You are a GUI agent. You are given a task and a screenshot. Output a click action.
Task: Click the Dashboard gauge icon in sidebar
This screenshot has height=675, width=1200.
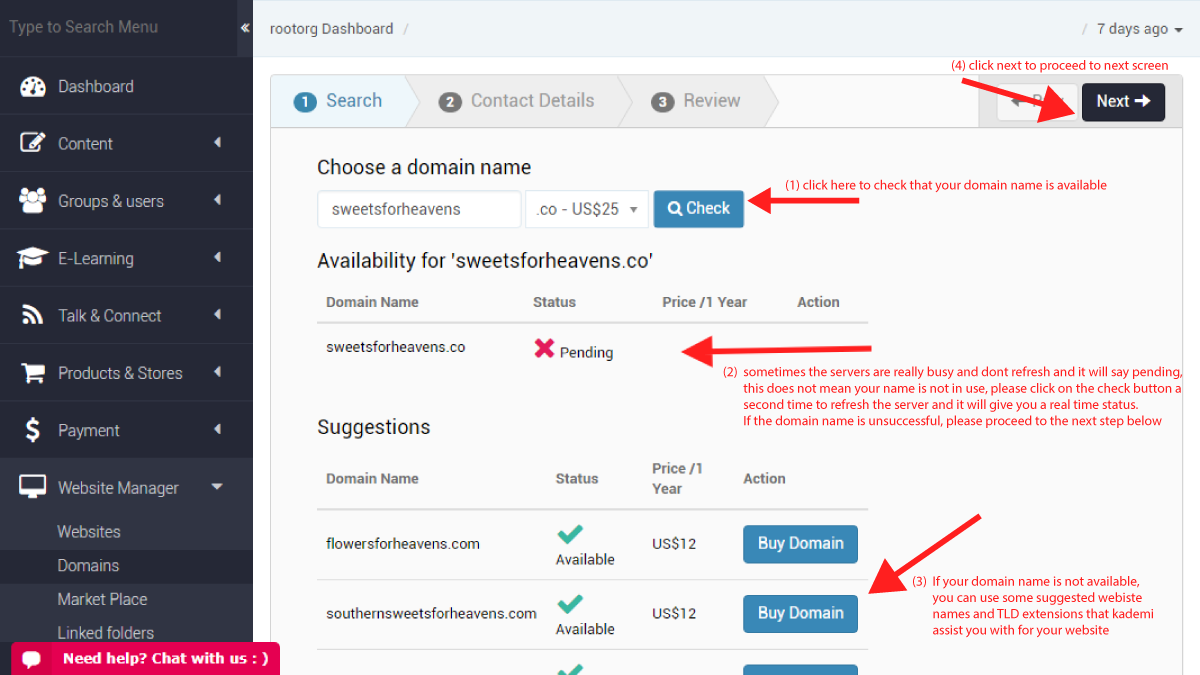pyautogui.click(x=33, y=87)
